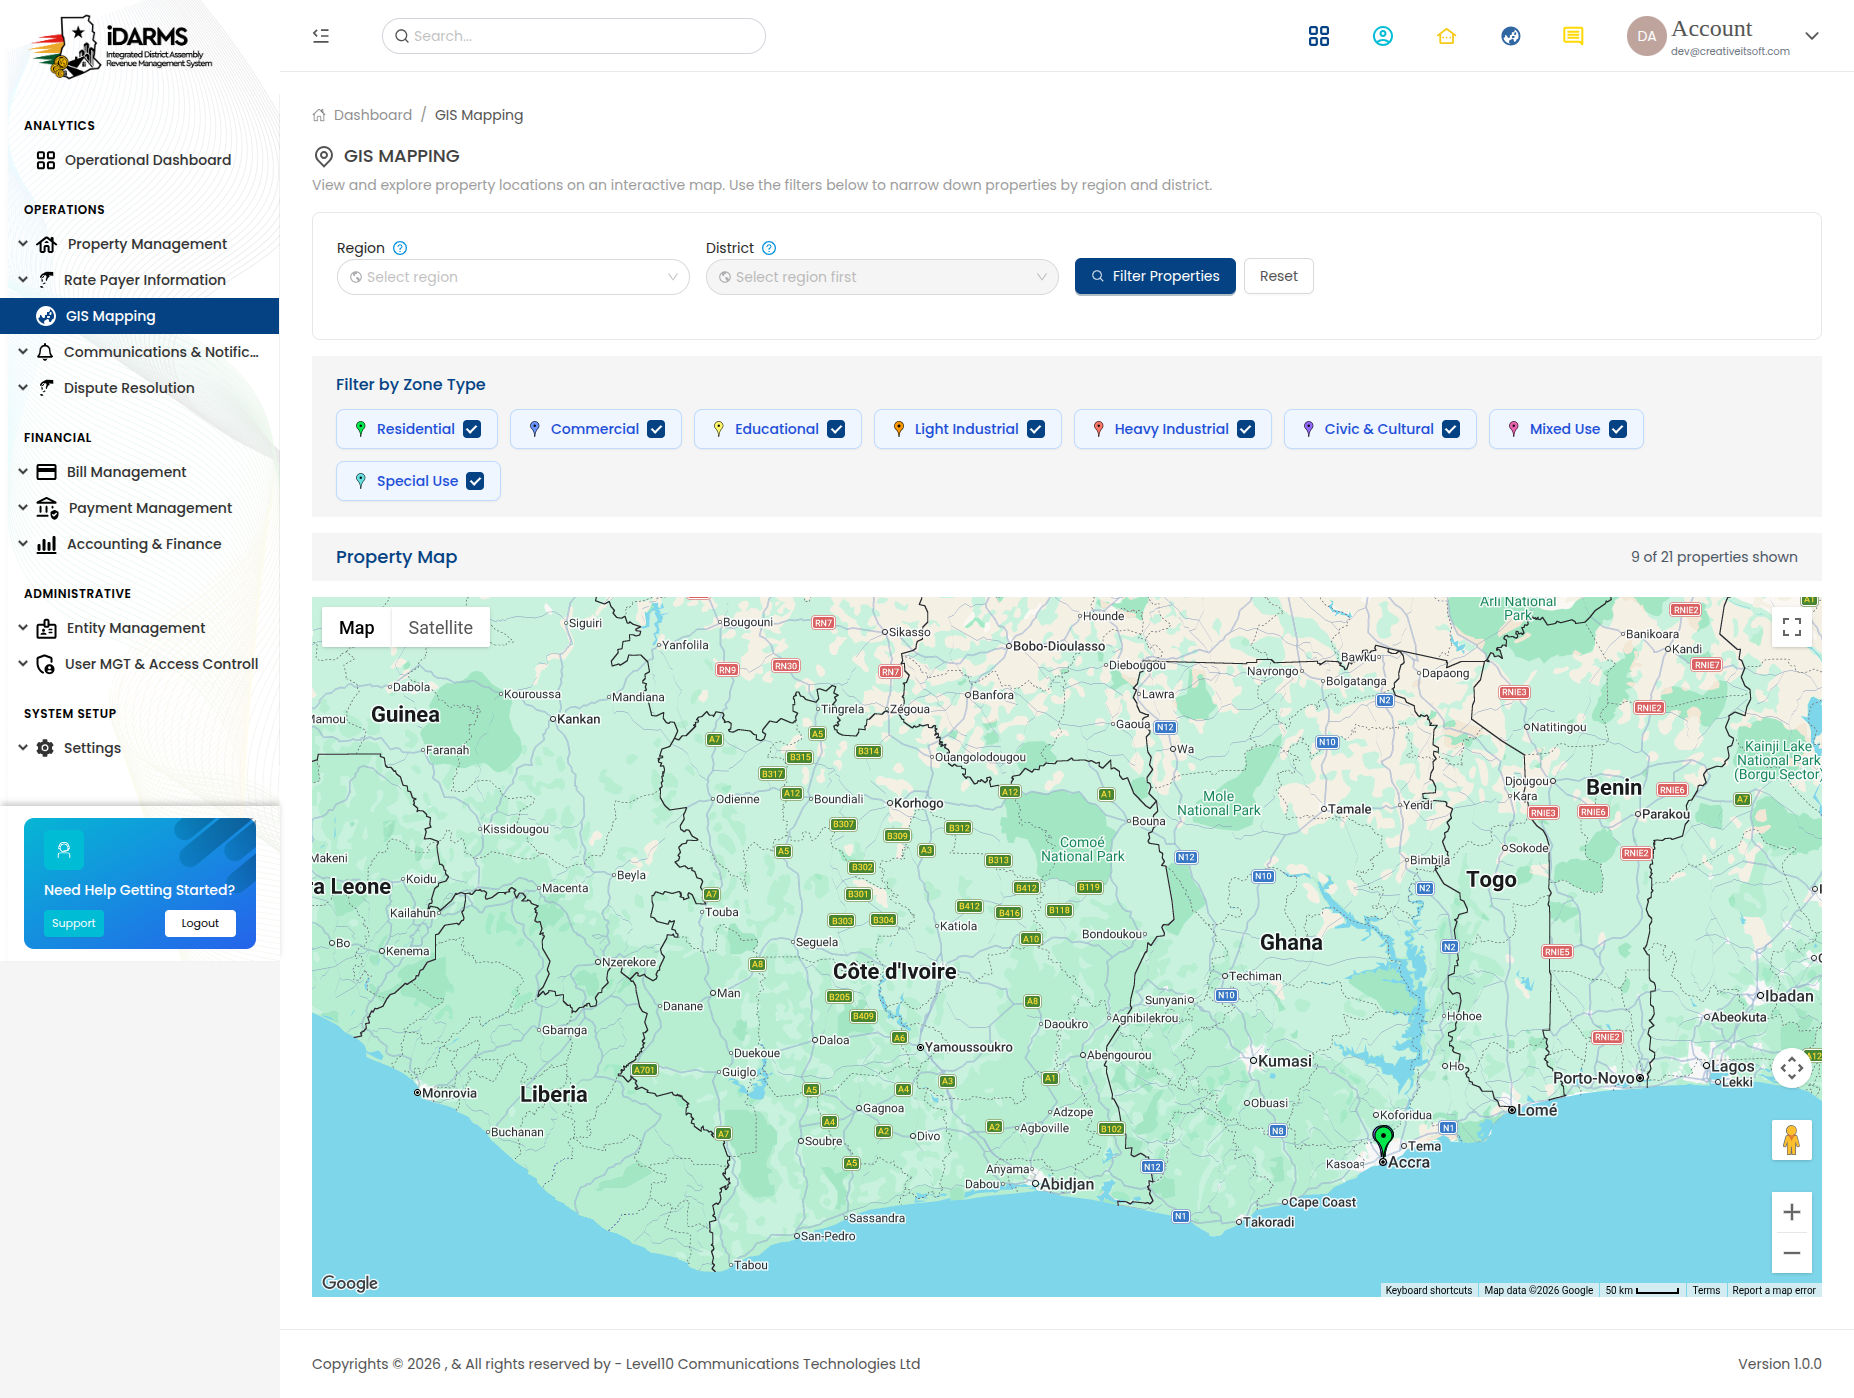1854x1398 pixels.
Task: Uncheck the Mixed Use zone checkbox
Action: tap(1618, 429)
